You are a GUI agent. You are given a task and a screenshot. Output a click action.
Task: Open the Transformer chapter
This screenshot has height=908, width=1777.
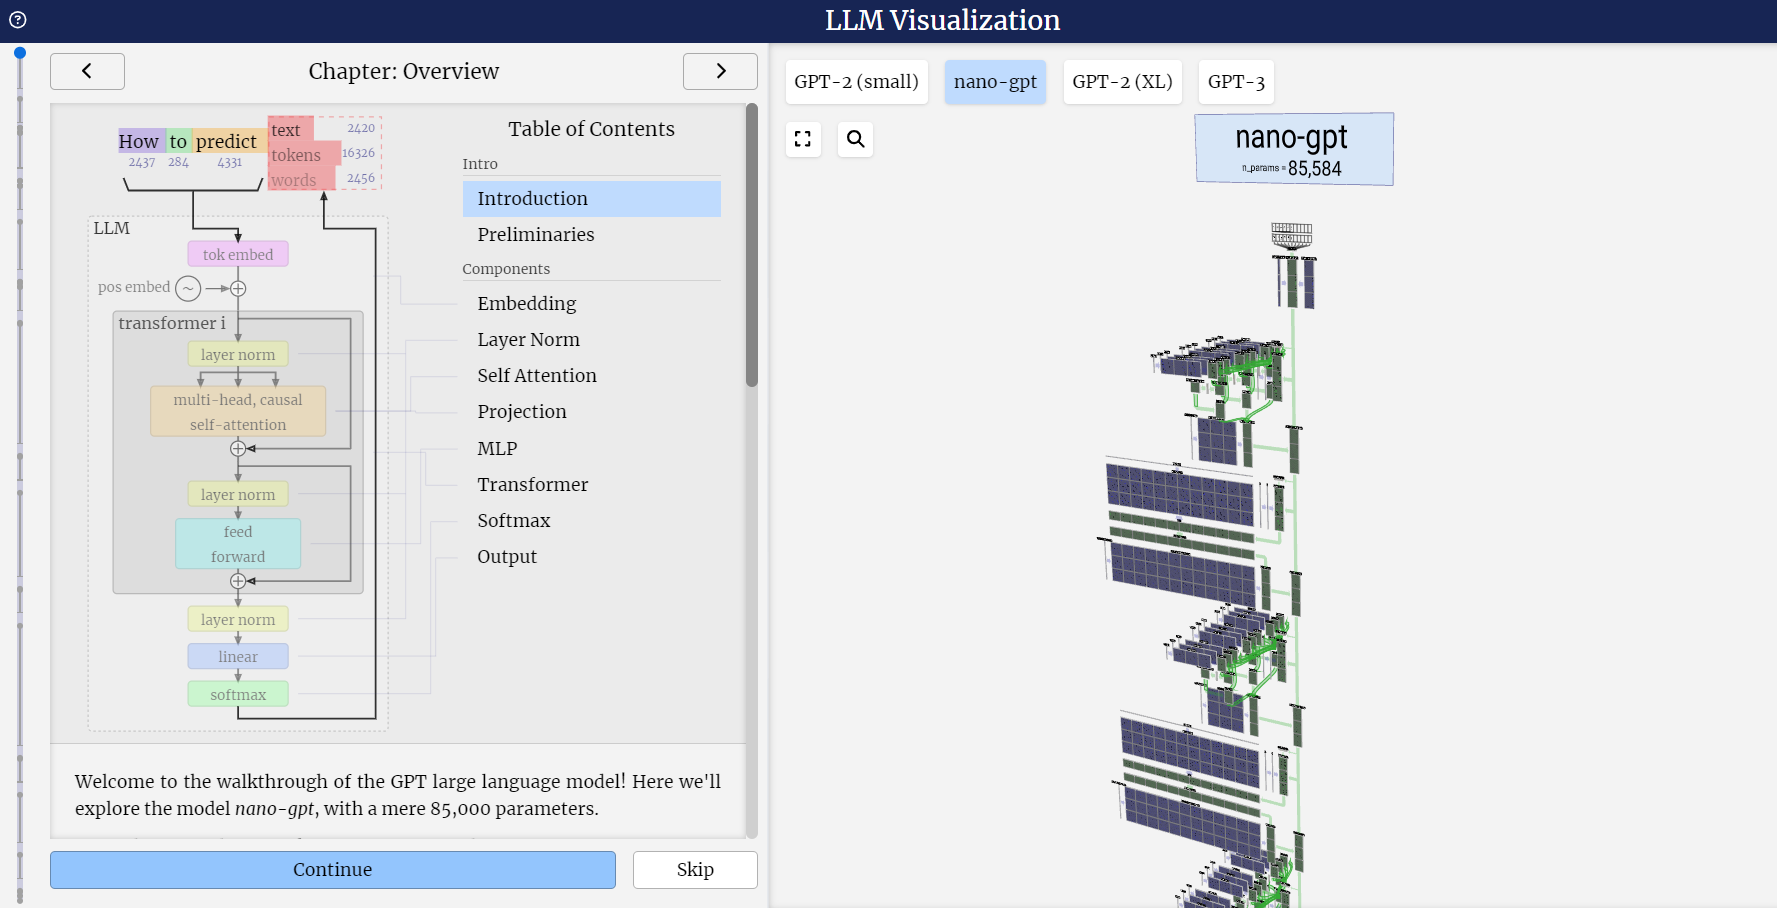[x=592, y=485]
